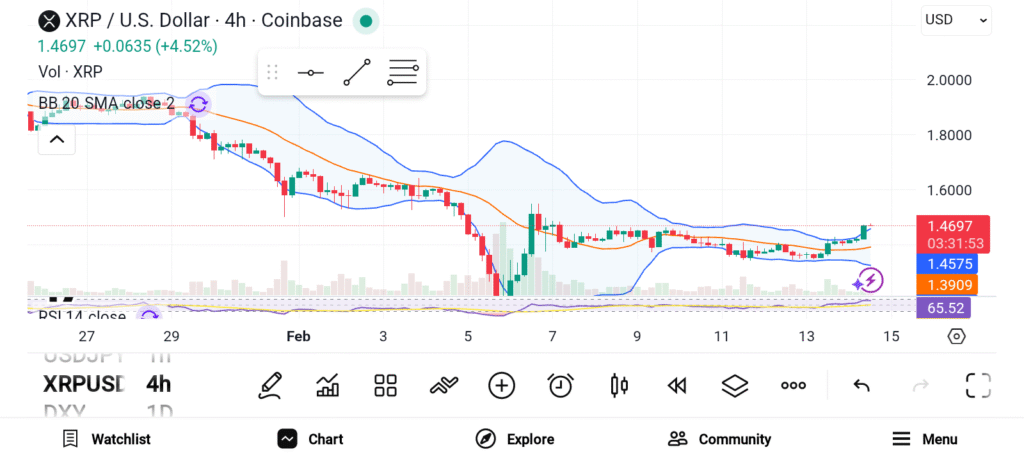Open the drawing tools pencil icon
The height and width of the screenshot is (461, 1024).
(x=269, y=385)
